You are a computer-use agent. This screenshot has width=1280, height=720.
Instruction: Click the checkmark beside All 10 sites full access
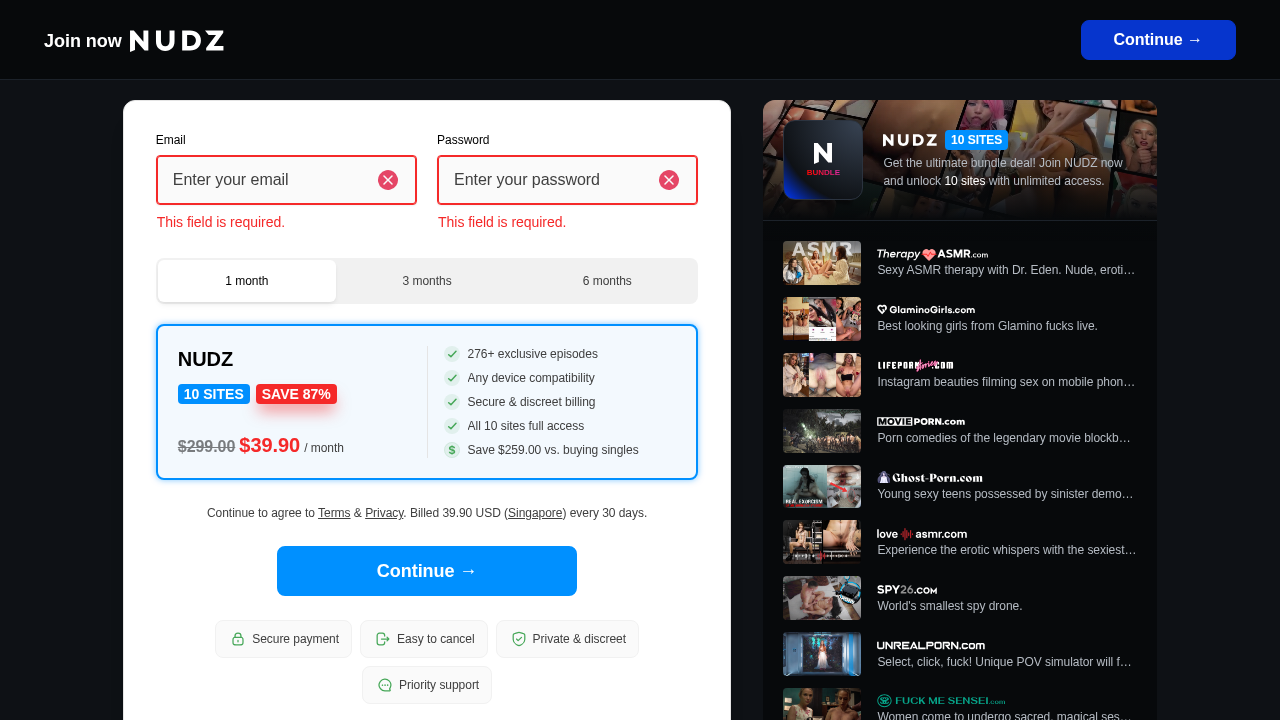[452, 426]
